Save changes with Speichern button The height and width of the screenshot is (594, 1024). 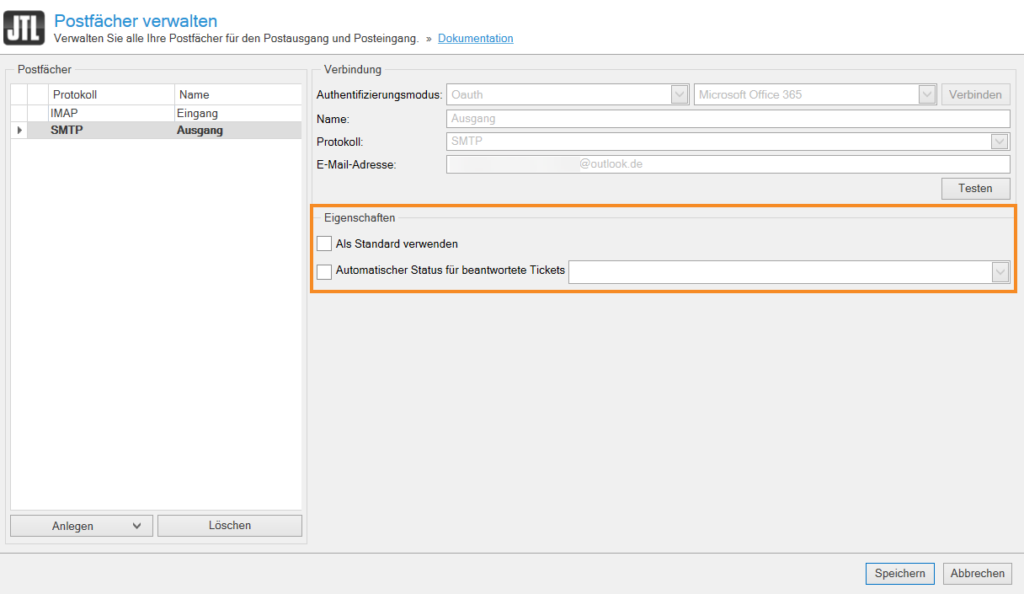coord(900,573)
